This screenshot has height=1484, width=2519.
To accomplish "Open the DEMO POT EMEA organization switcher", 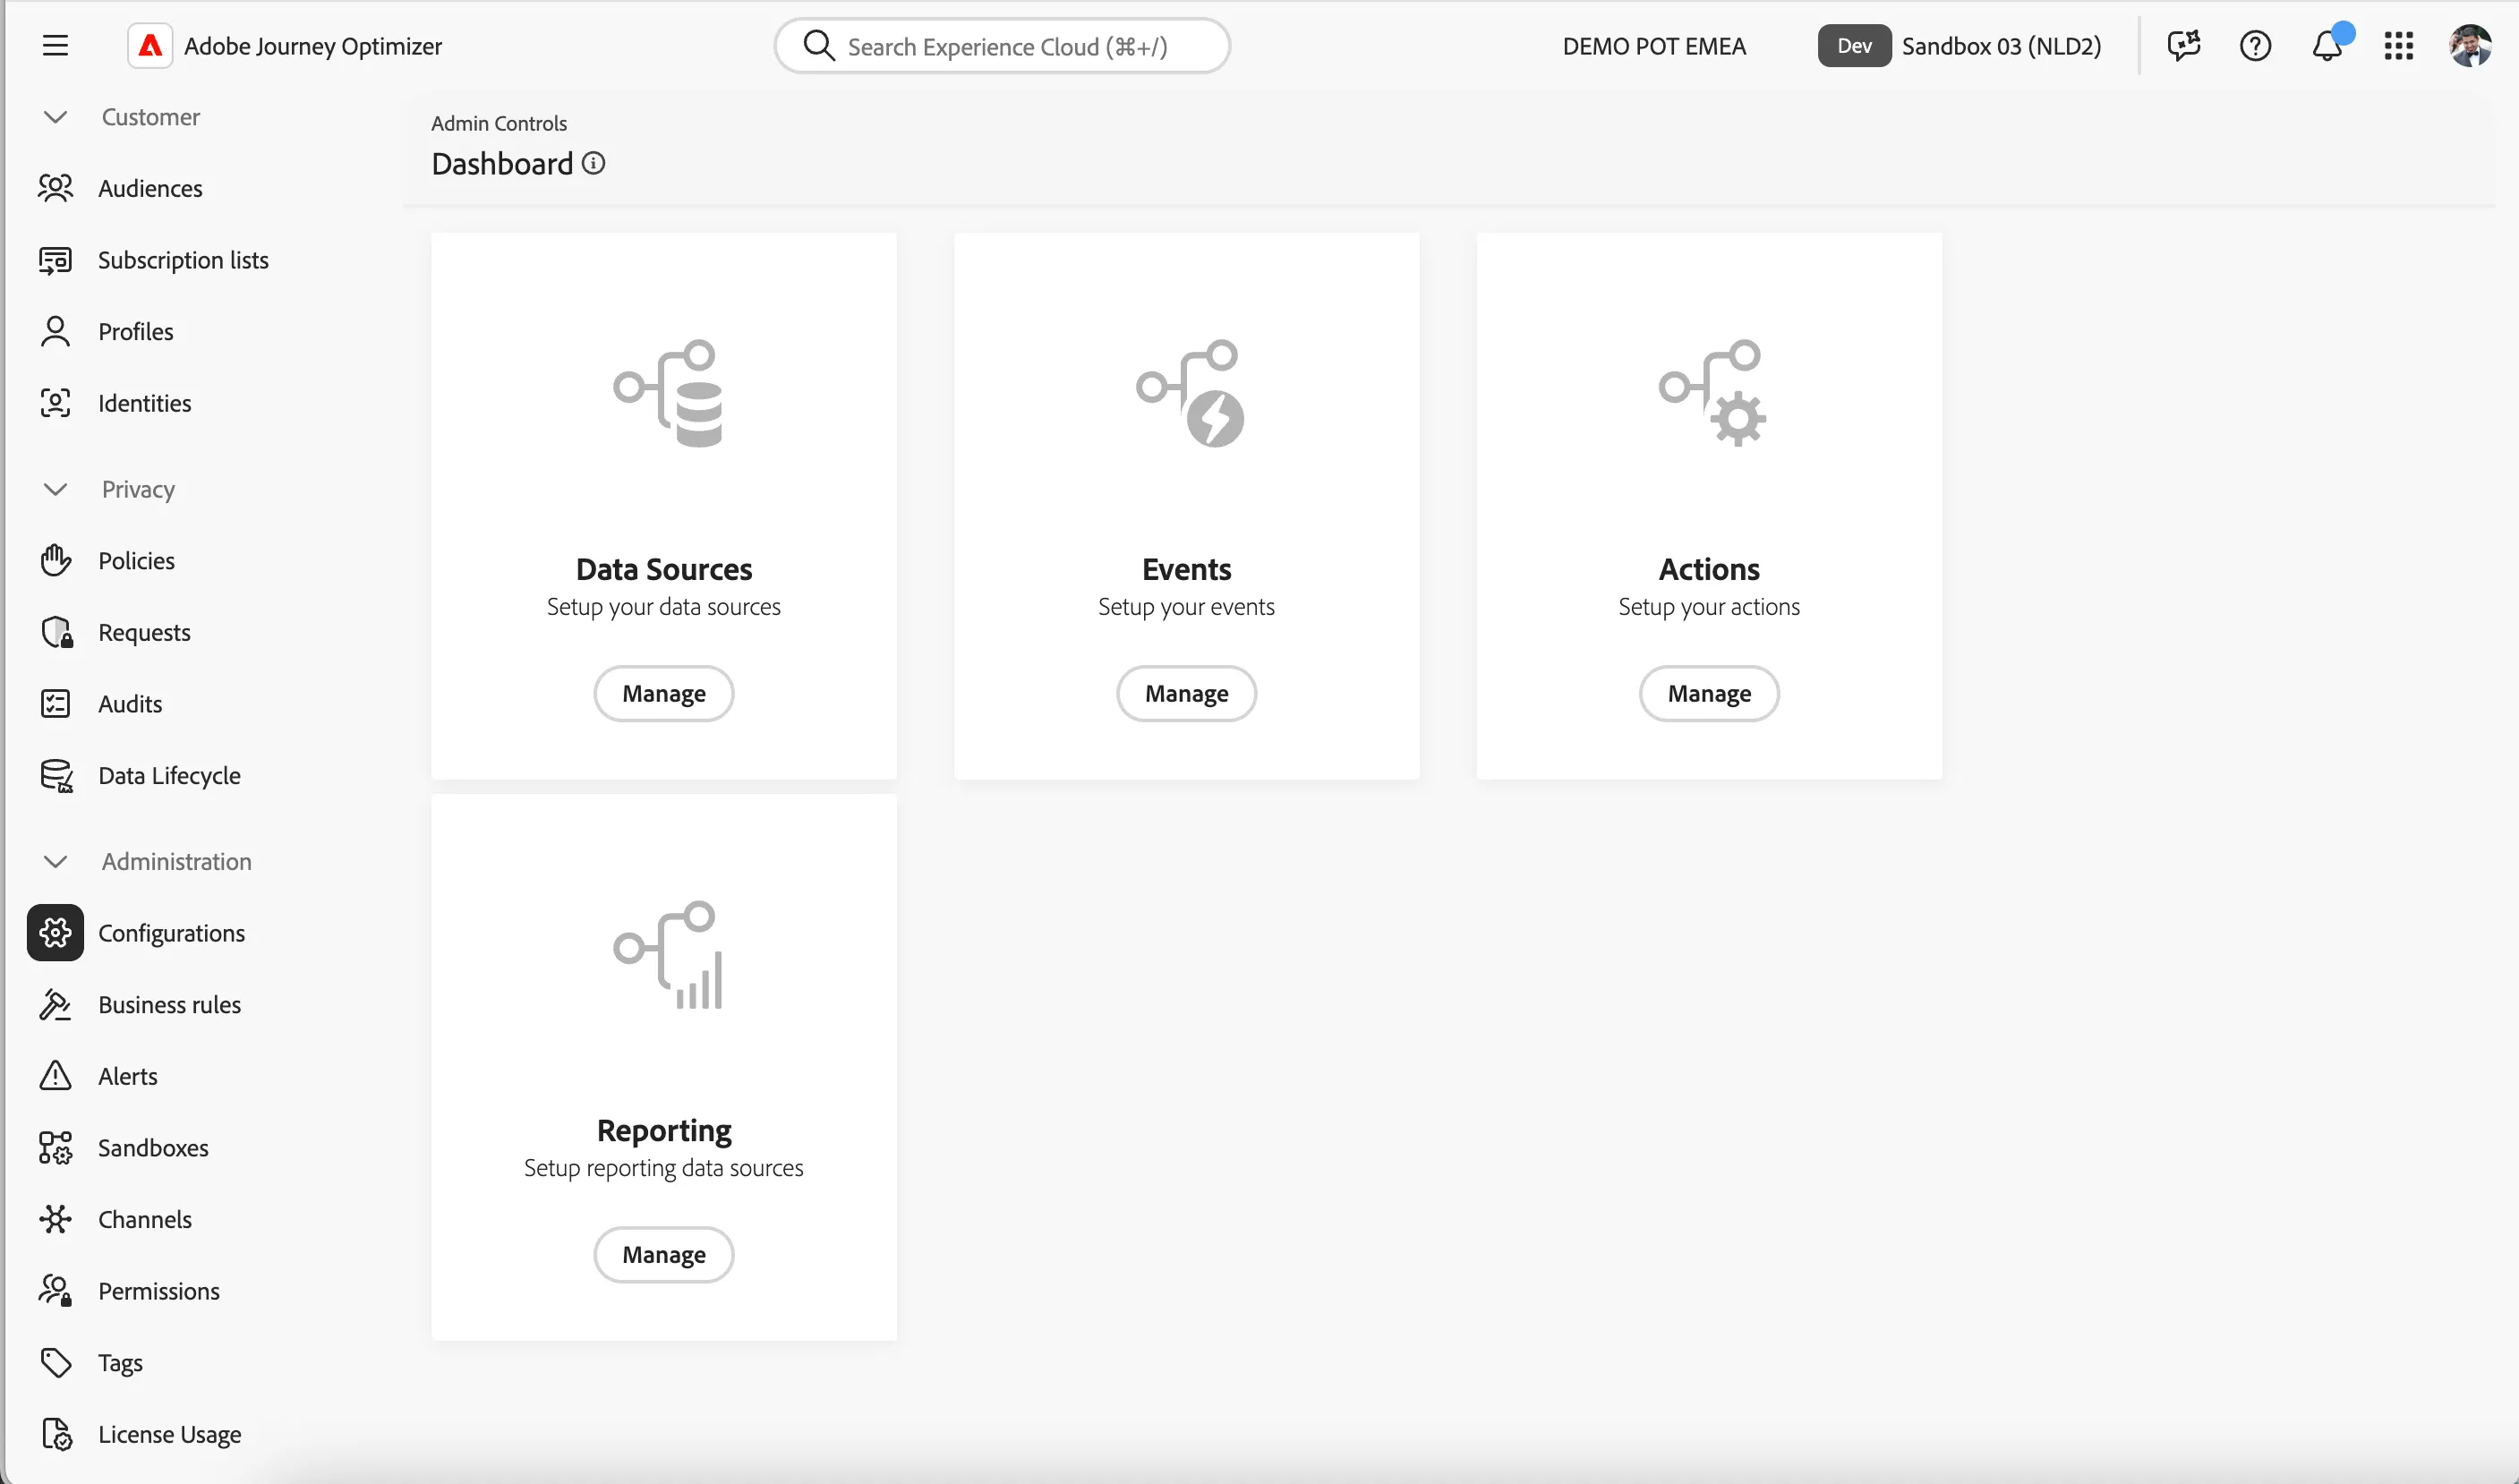I will (x=1654, y=46).
